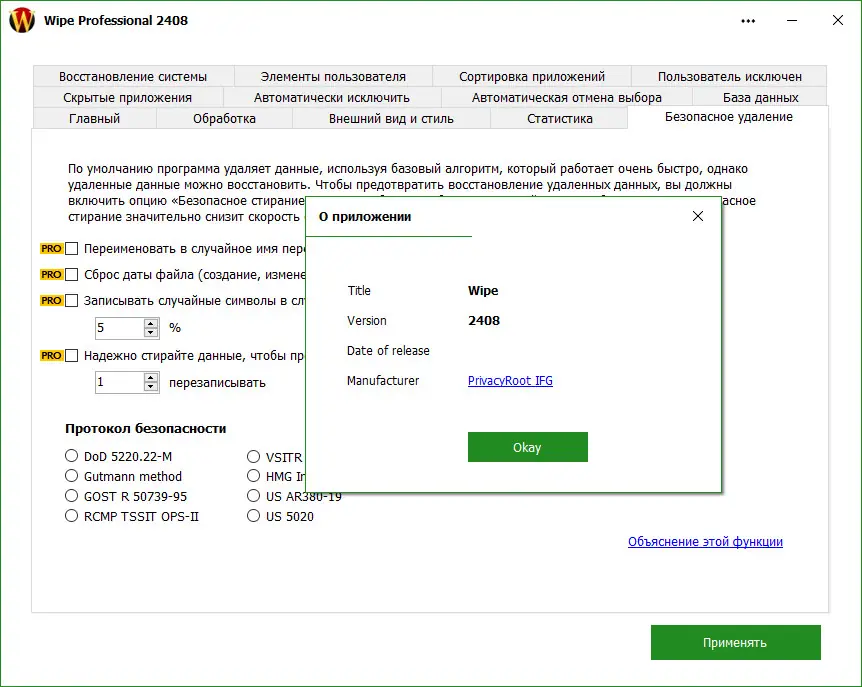Switch to Элементы пользователя tab
This screenshot has height=687, width=862.
click(x=333, y=76)
